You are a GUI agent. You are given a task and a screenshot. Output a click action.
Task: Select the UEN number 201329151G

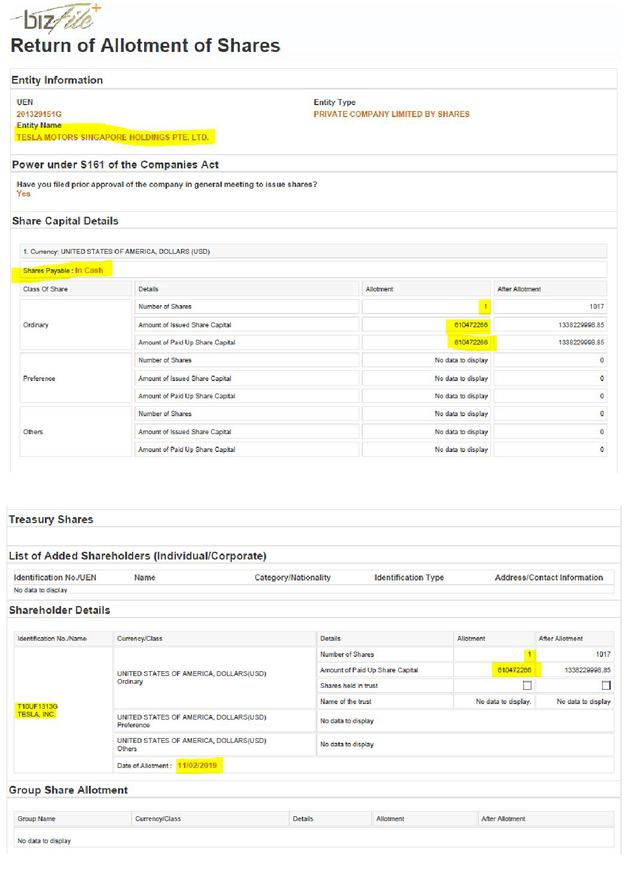39,114
